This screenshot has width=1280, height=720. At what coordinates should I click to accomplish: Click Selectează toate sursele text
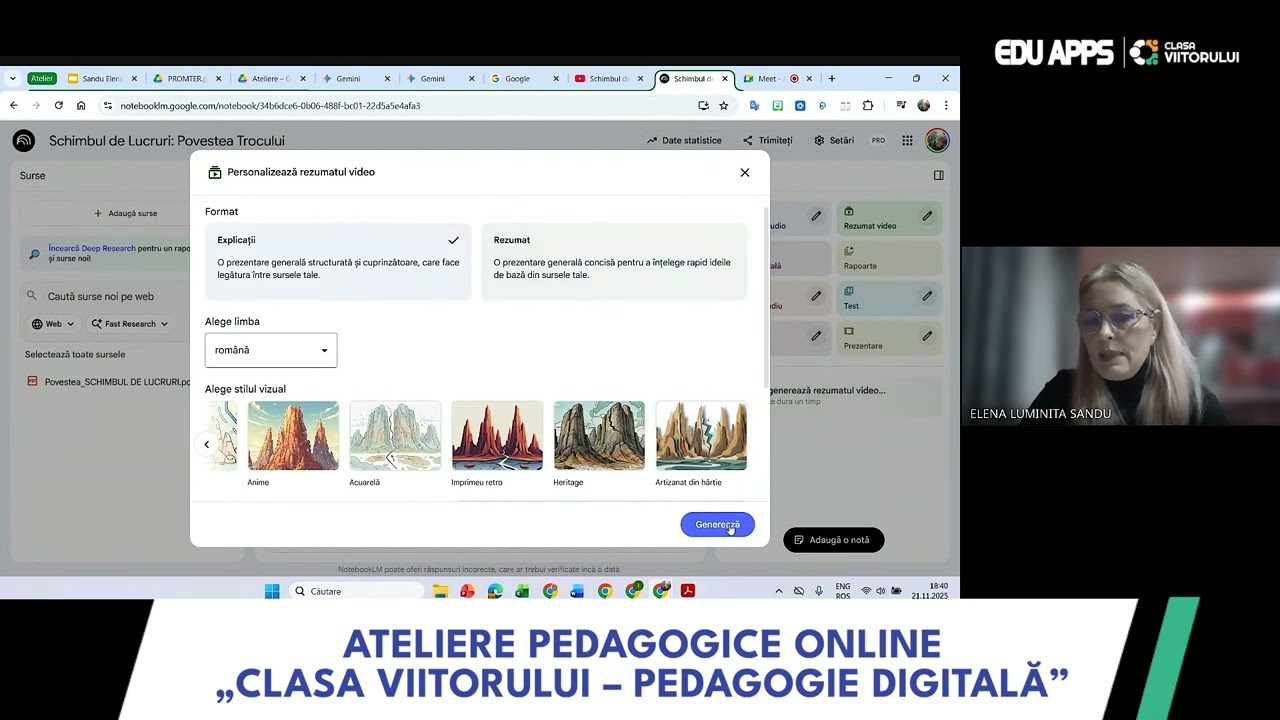[x=75, y=354]
